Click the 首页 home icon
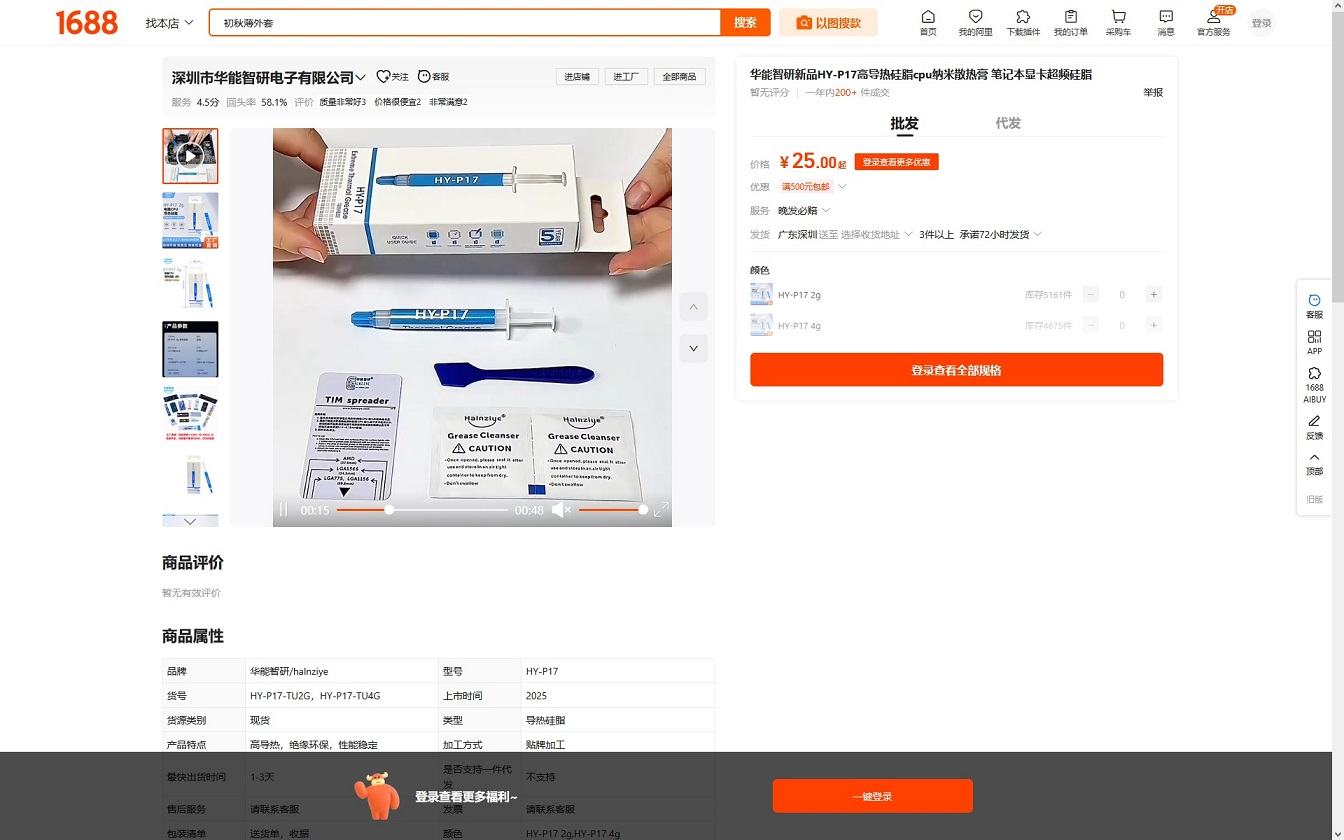The height and width of the screenshot is (840, 1344). pyautogui.click(x=928, y=17)
